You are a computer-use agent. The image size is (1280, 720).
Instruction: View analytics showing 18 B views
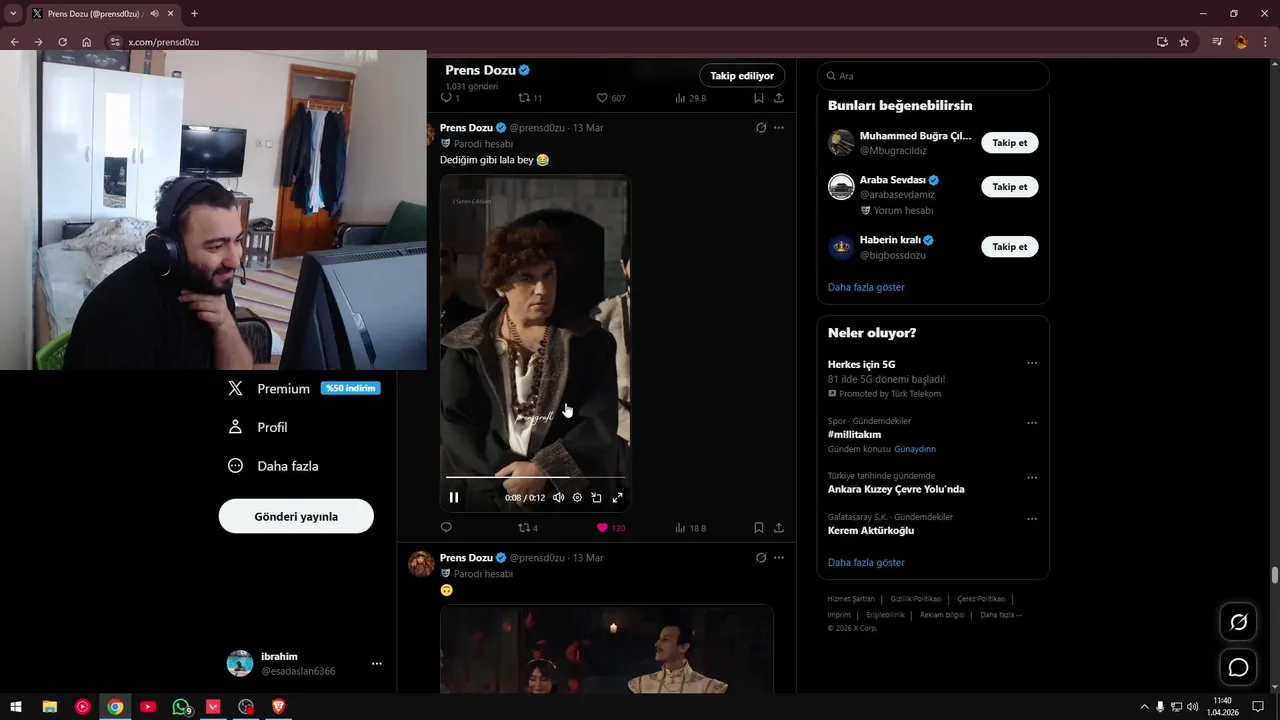tap(691, 528)
